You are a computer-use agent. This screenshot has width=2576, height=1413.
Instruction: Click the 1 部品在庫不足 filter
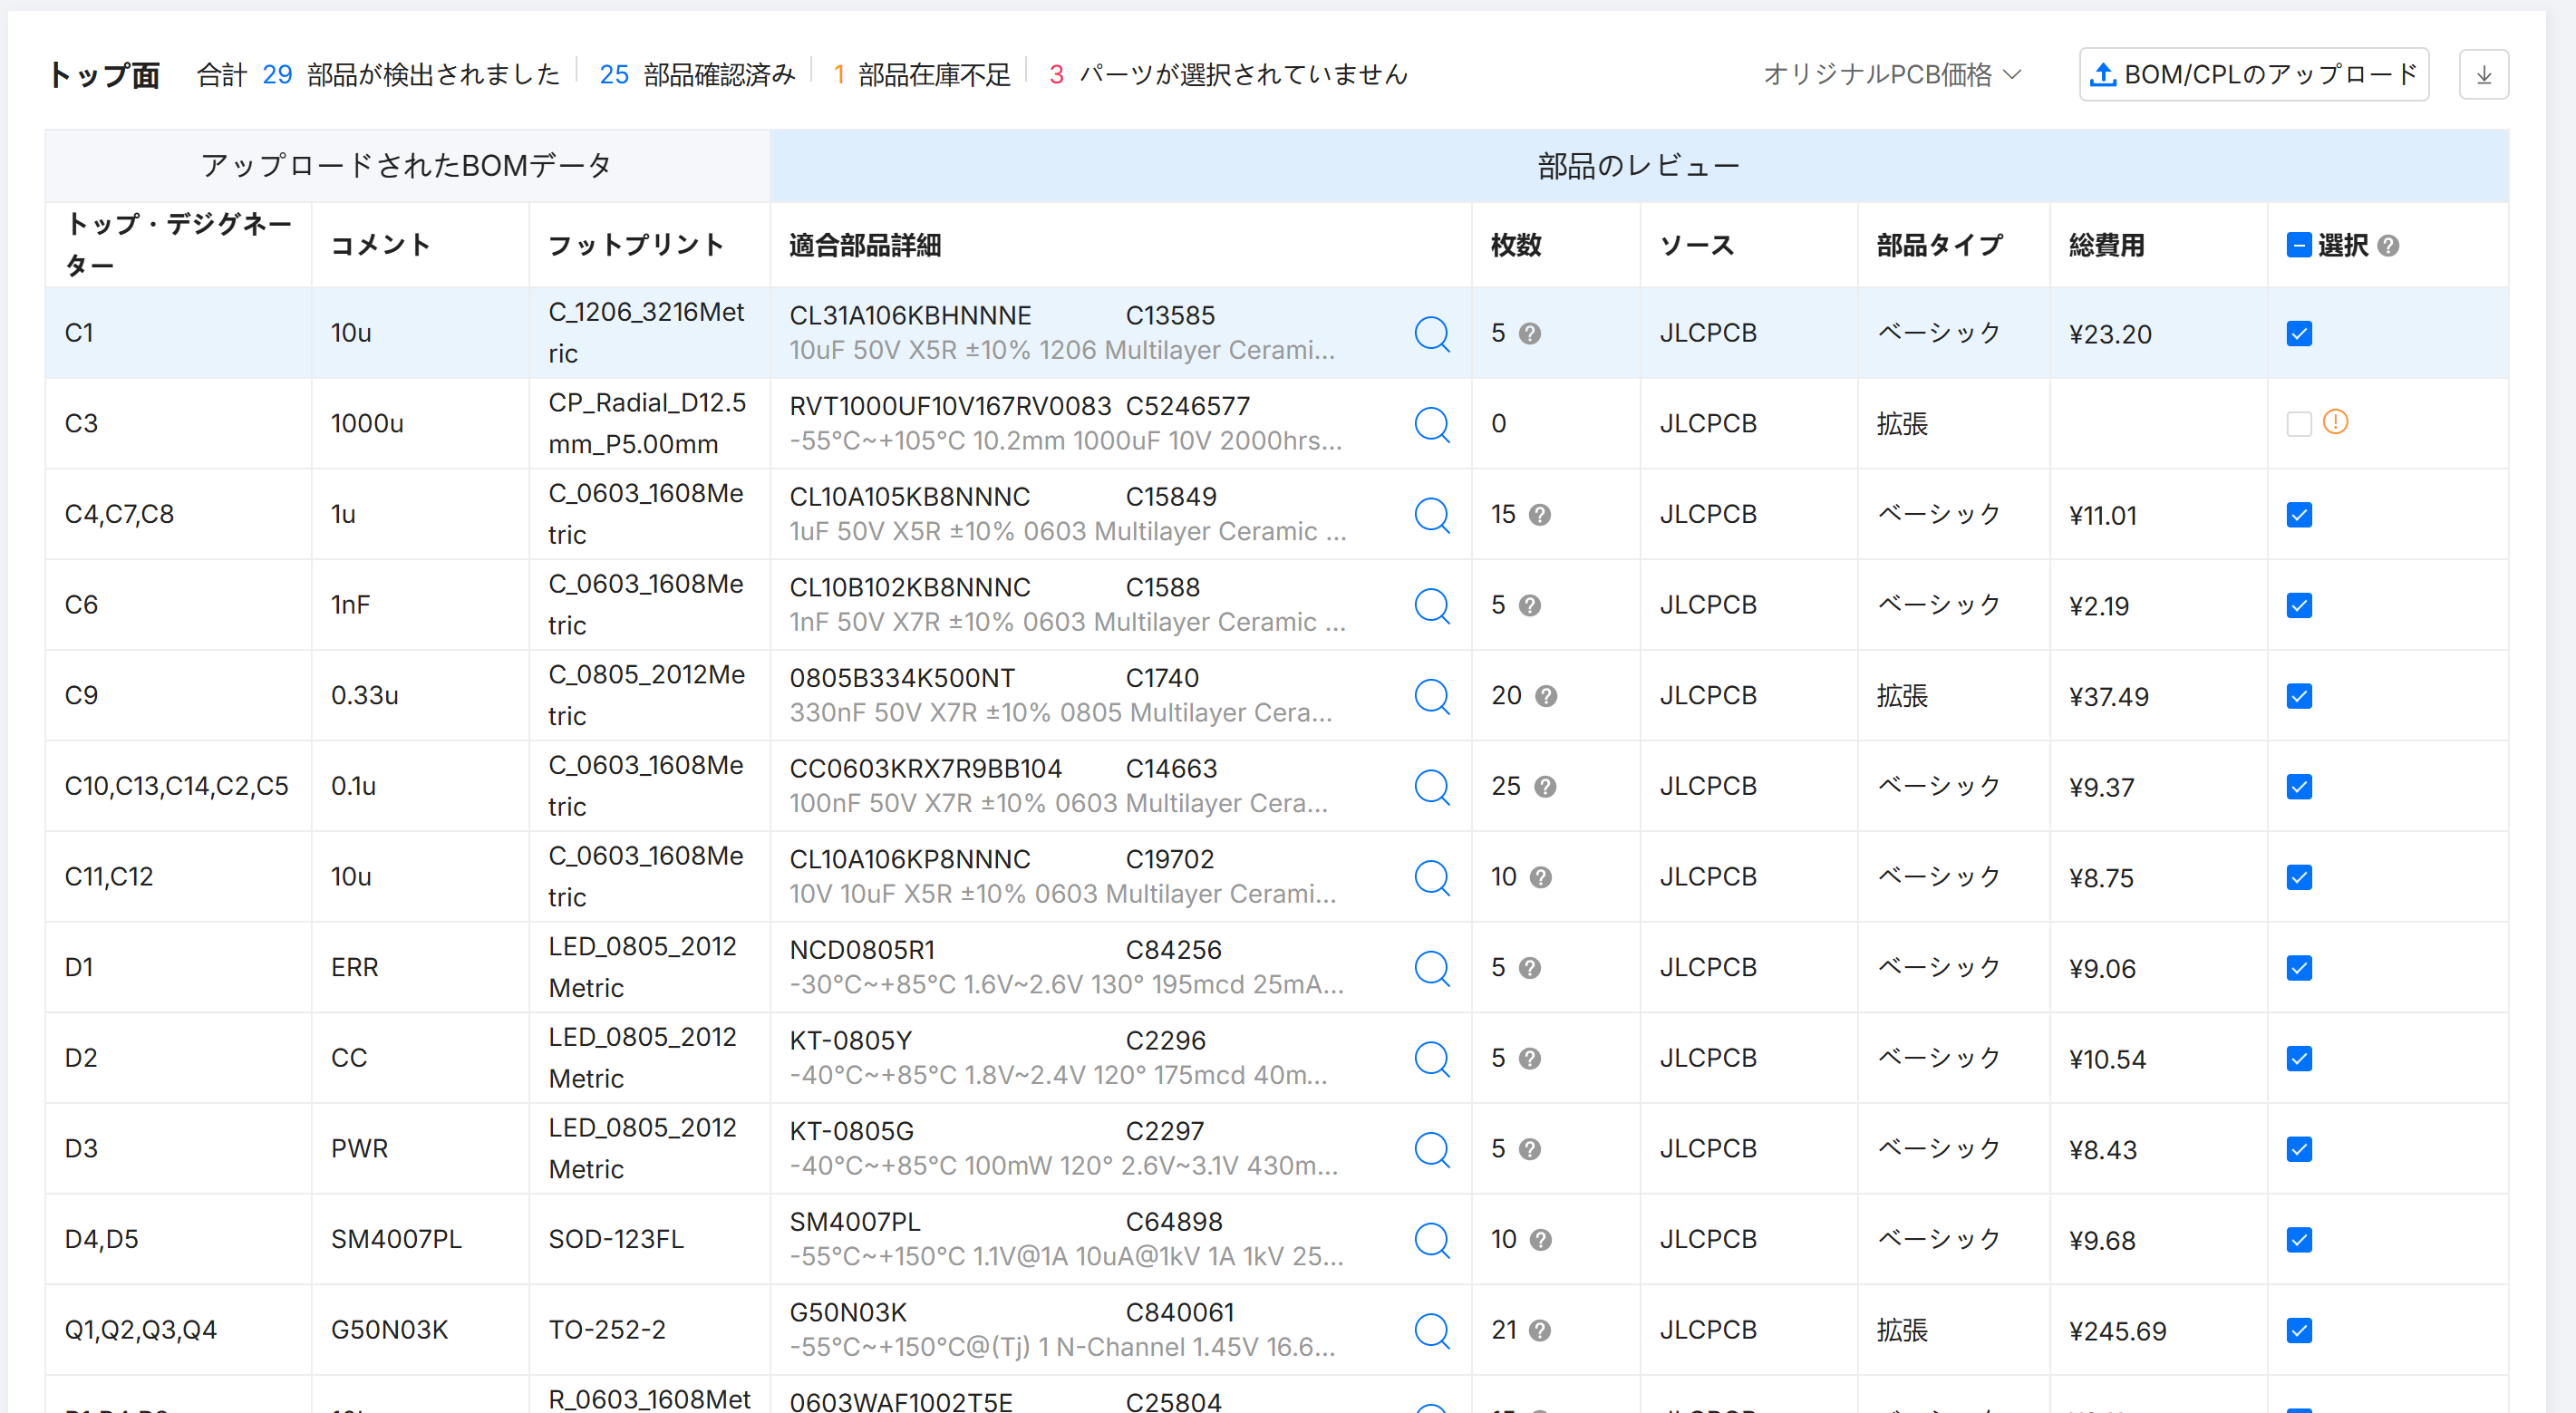pyautogui.click(x=921, y=75)
